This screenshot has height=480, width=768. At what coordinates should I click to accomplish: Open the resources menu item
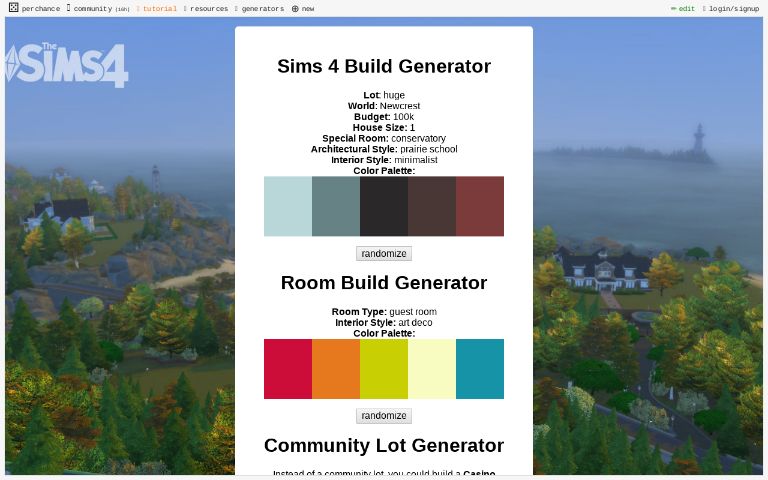click(206, 8)
